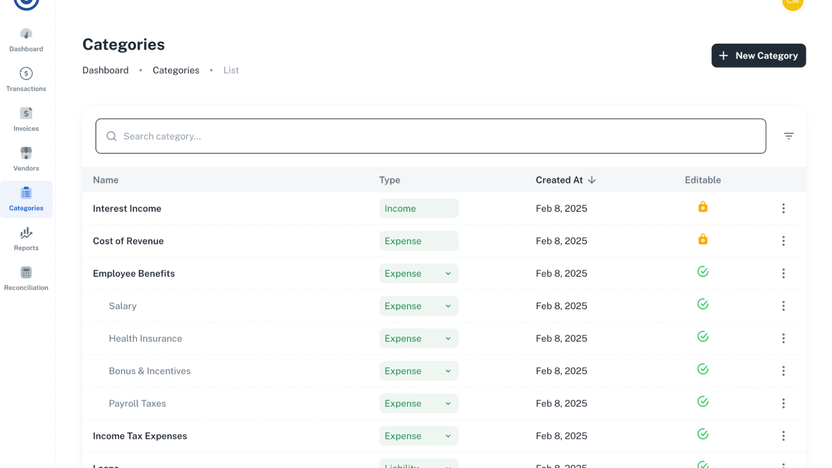The height and width of the screenshot is (468, 832).
Task: Open Invoices from the sidebar
Action: tap(26, 119)
